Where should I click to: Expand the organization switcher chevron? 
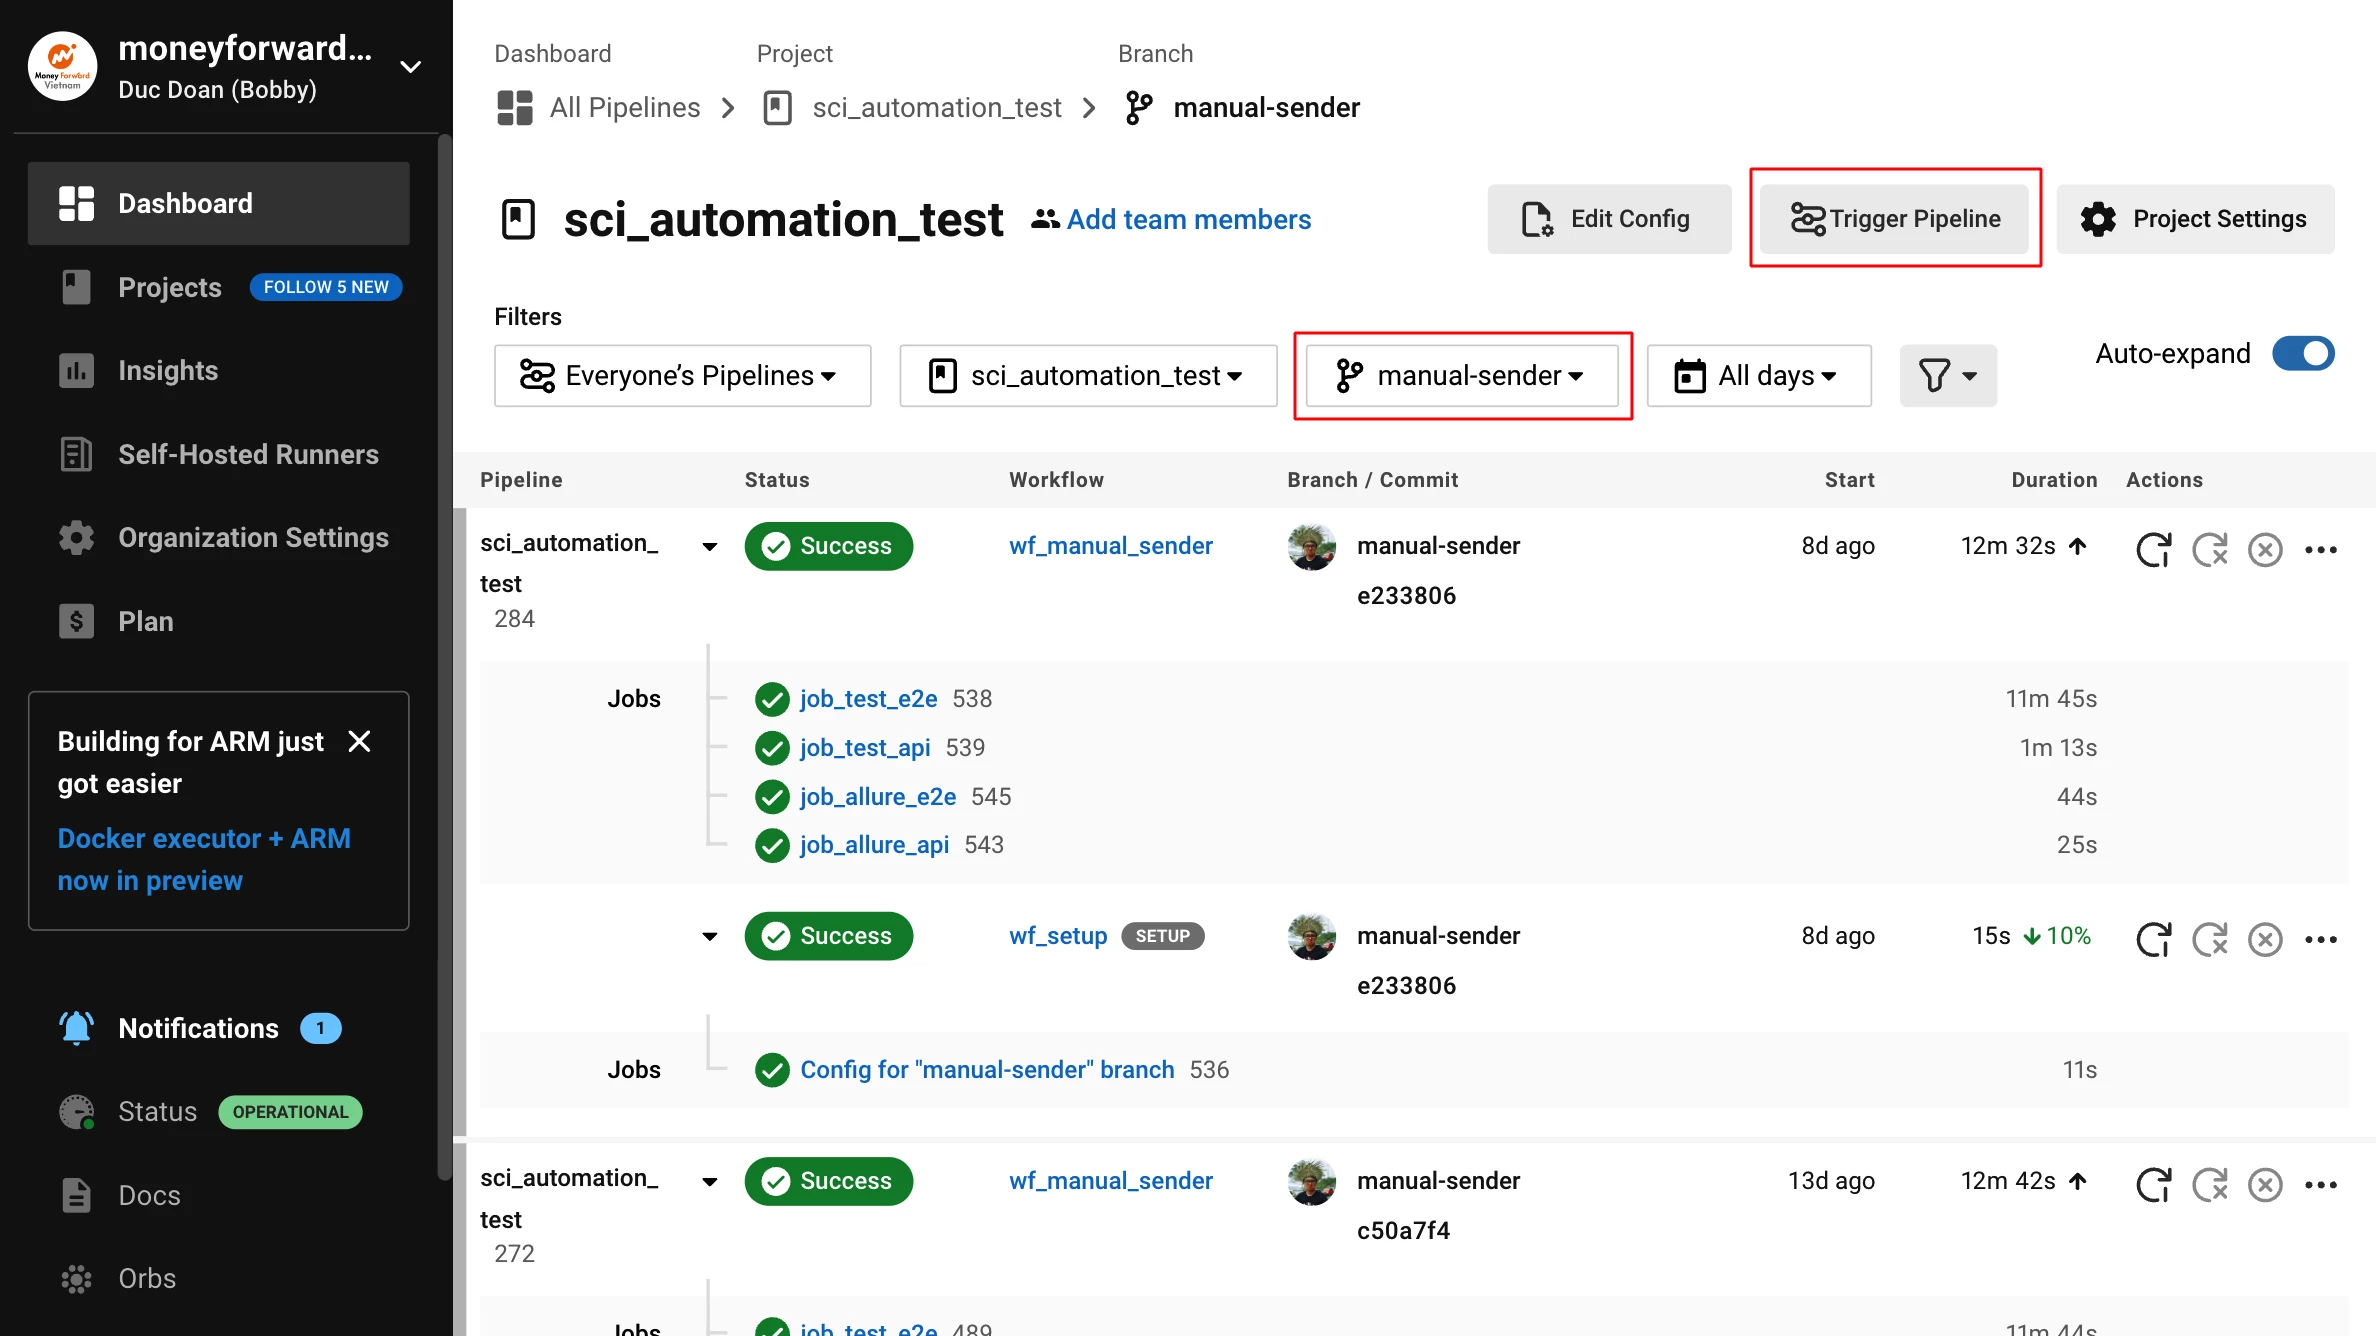click(410, 67)
